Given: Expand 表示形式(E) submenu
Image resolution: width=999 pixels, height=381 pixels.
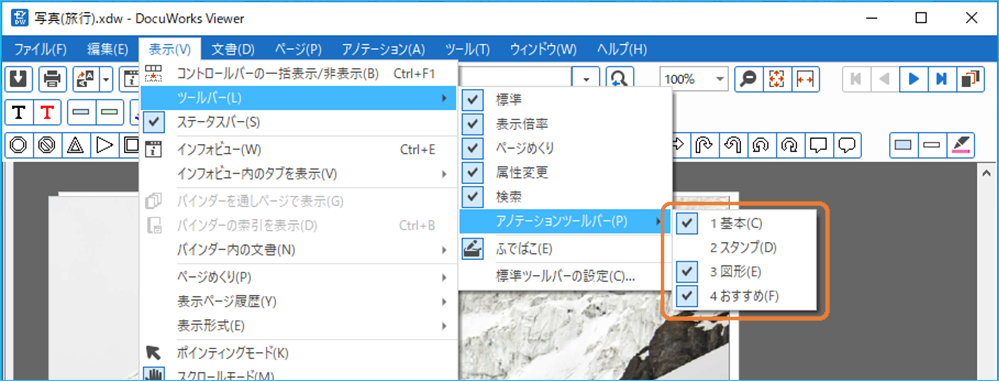Looking at the screenshot, I should click(x=298, y=326).
